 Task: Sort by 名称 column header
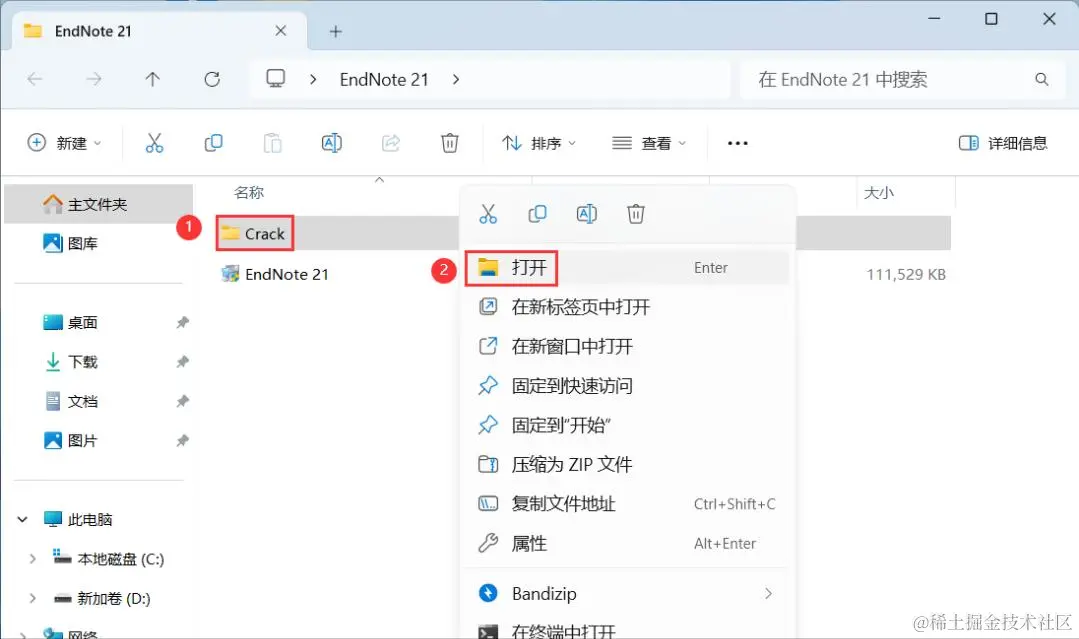(x=248, y=193)
